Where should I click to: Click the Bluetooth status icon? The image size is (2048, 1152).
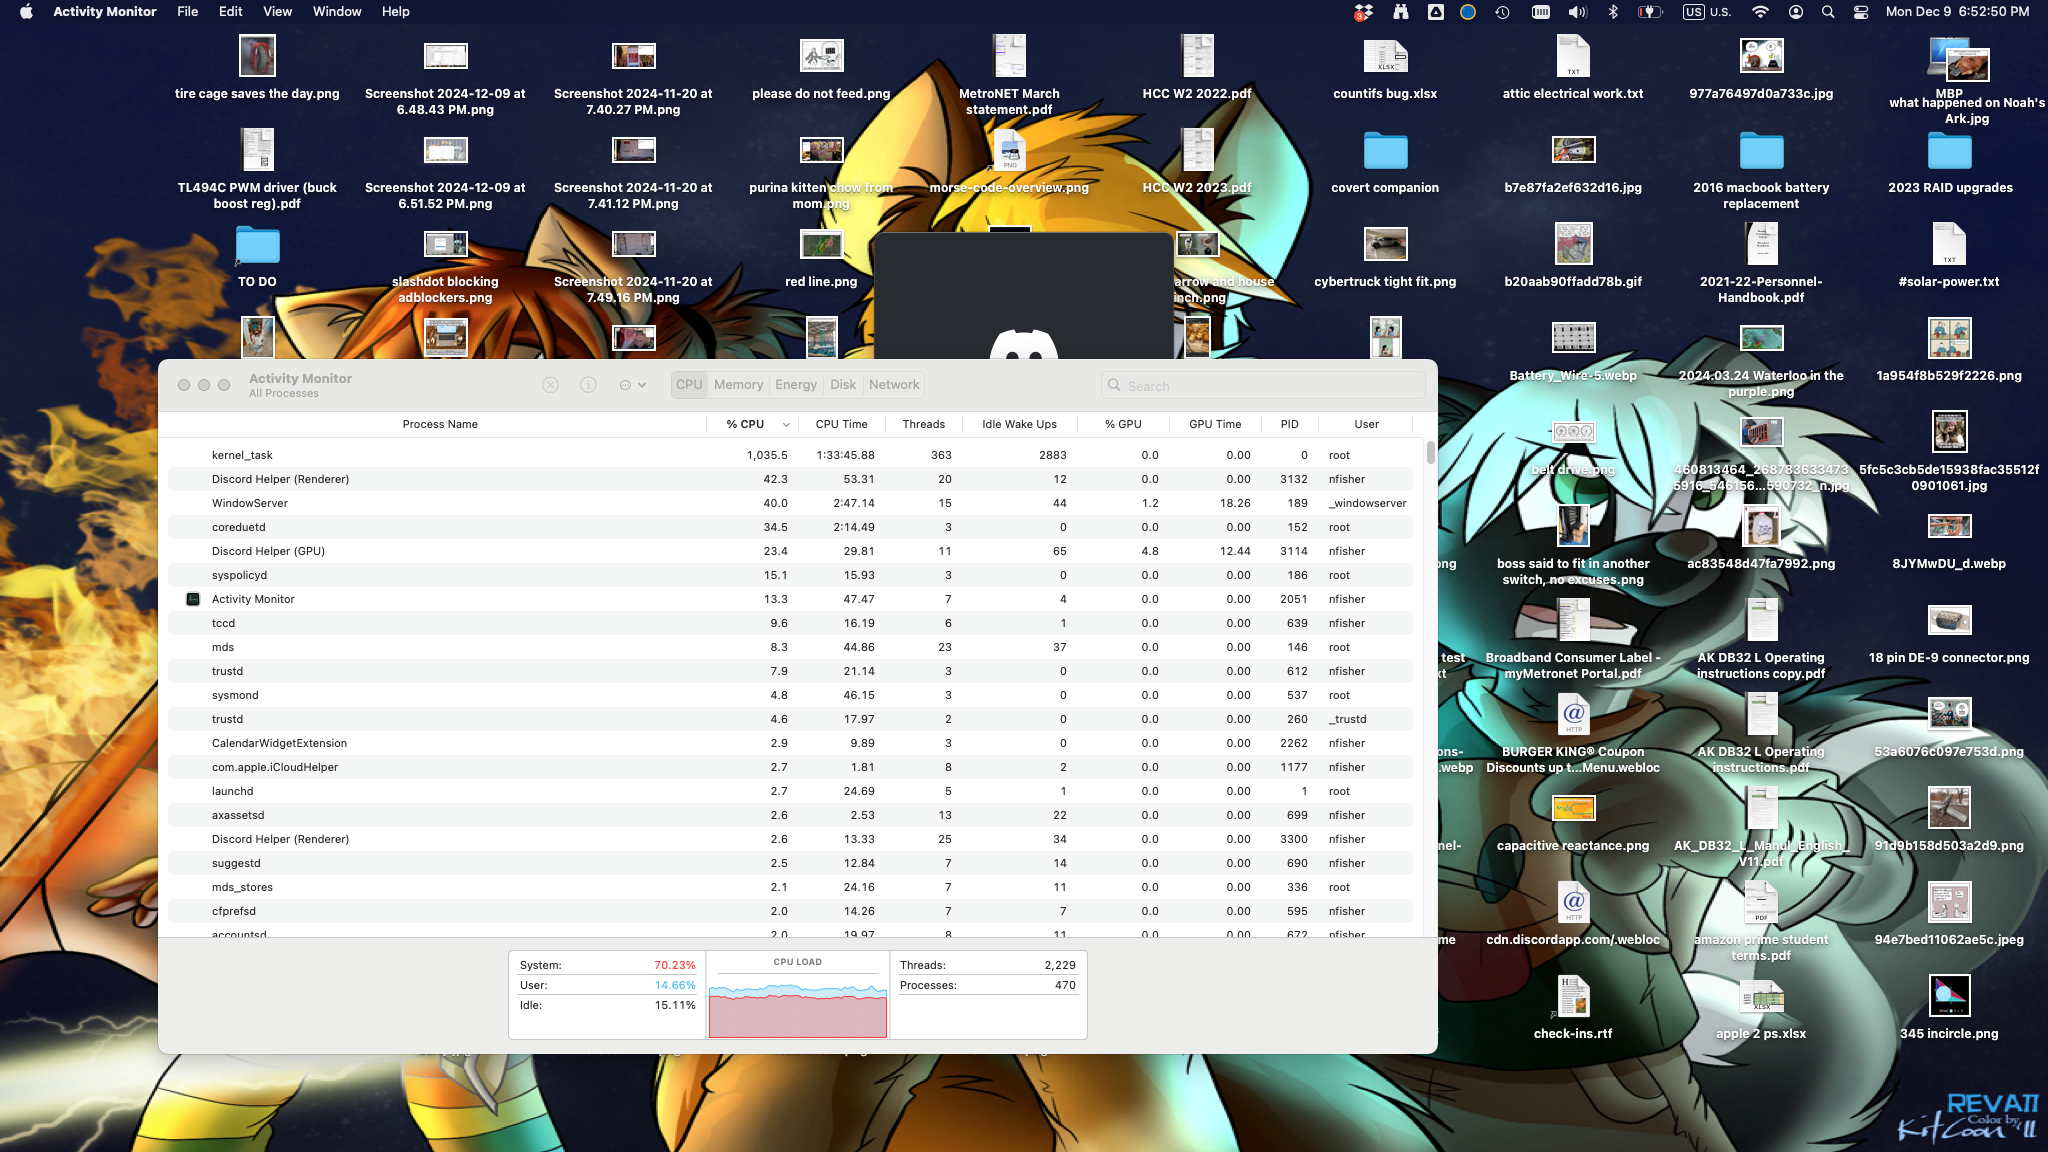[1612, 12]
